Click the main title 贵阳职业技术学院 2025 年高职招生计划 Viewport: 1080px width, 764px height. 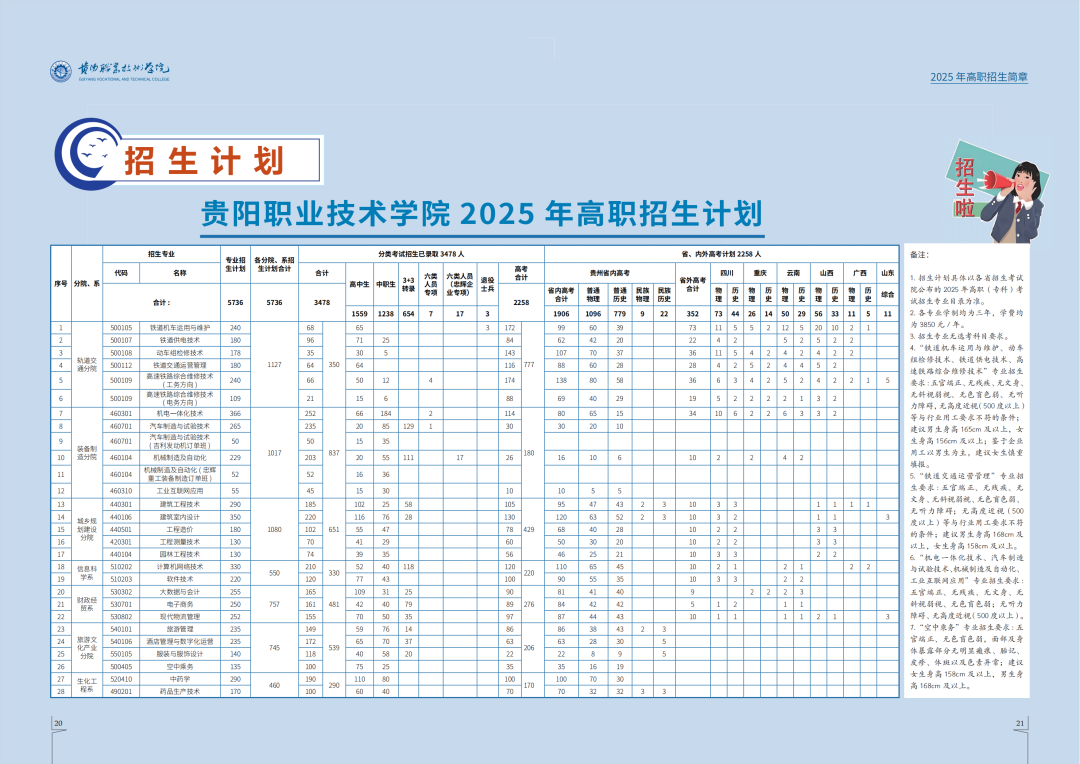coord(481,213)
